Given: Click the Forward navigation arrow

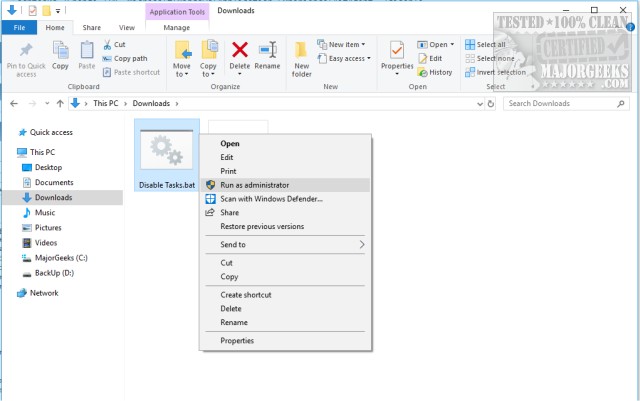Looking at the screenshot, I should point(32,104).
